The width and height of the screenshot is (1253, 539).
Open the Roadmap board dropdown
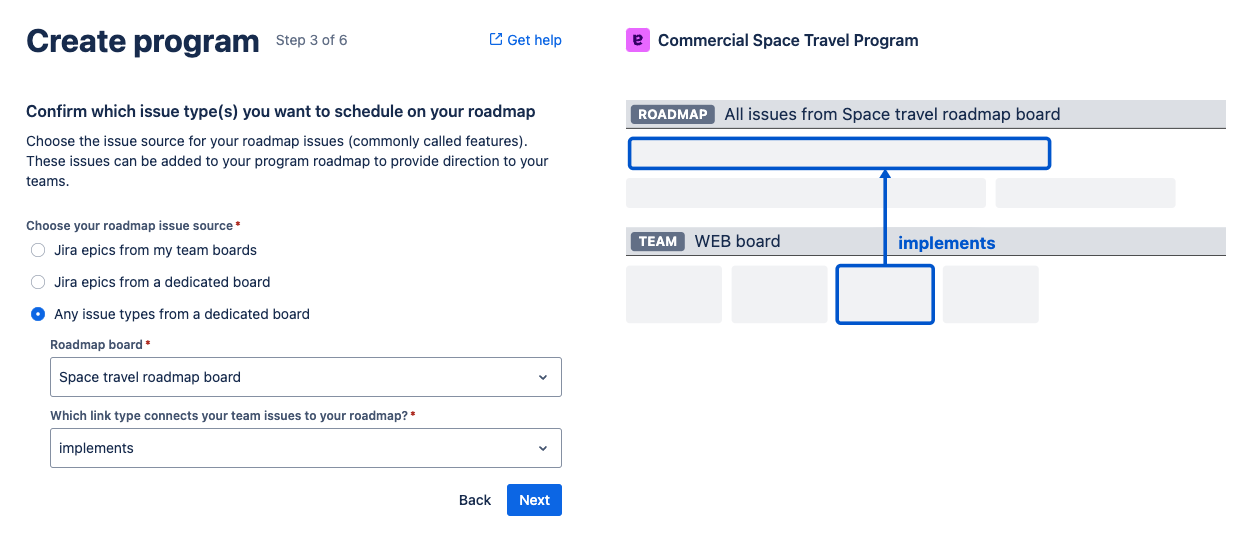[x=305, y=377]
